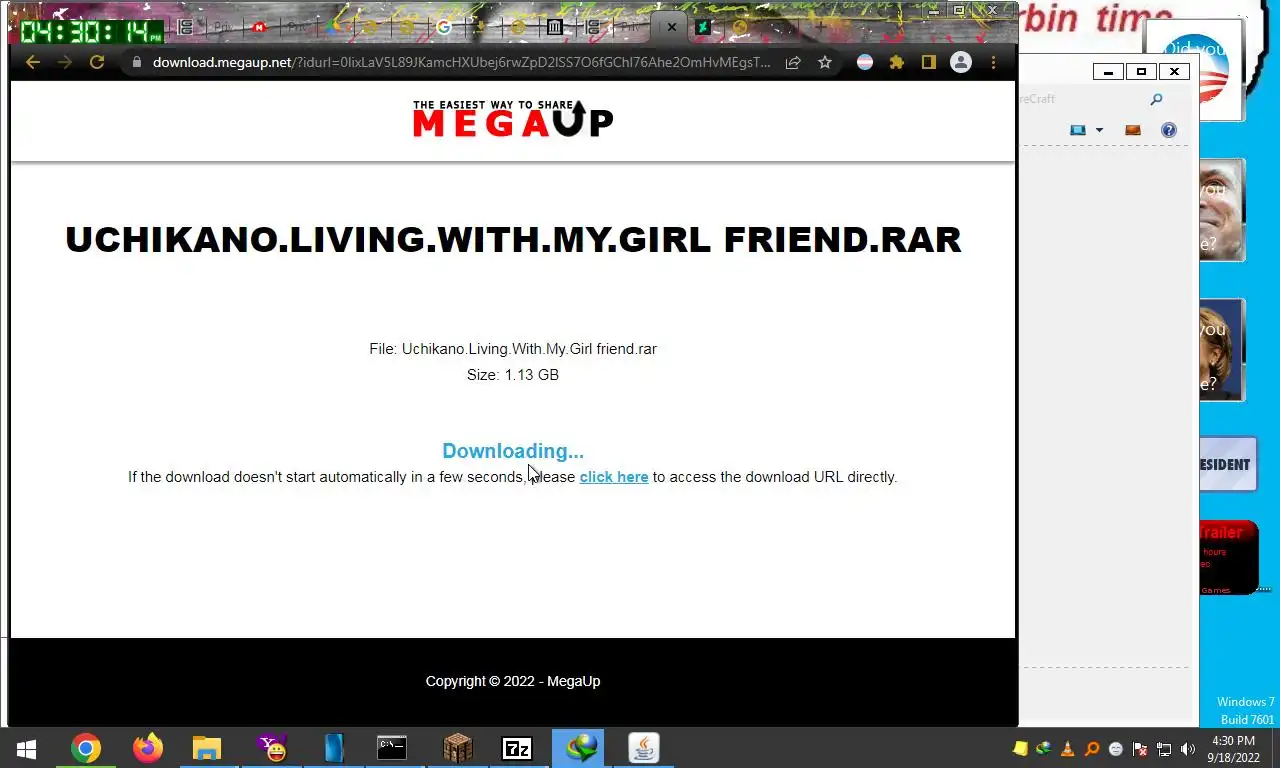Open Command Prompt from the taskbar

(392, 748)
